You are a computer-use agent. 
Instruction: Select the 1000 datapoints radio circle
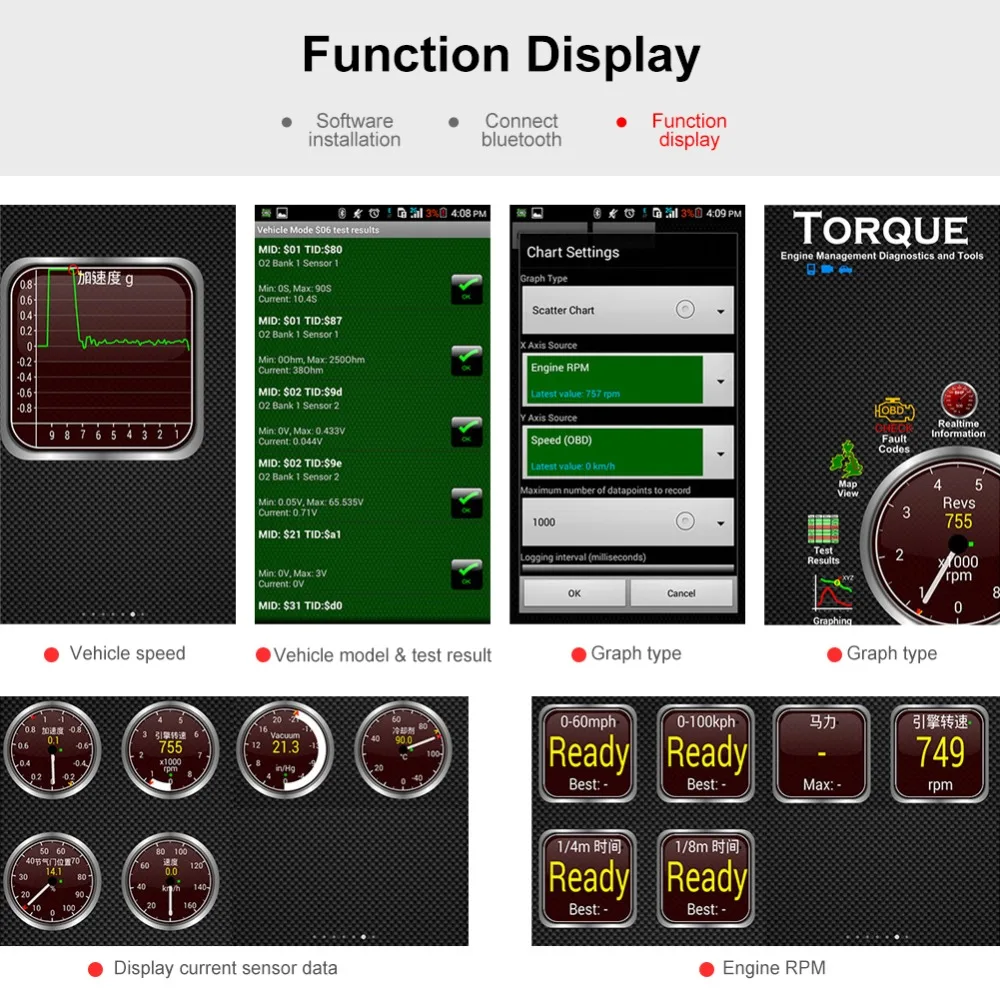685,522
